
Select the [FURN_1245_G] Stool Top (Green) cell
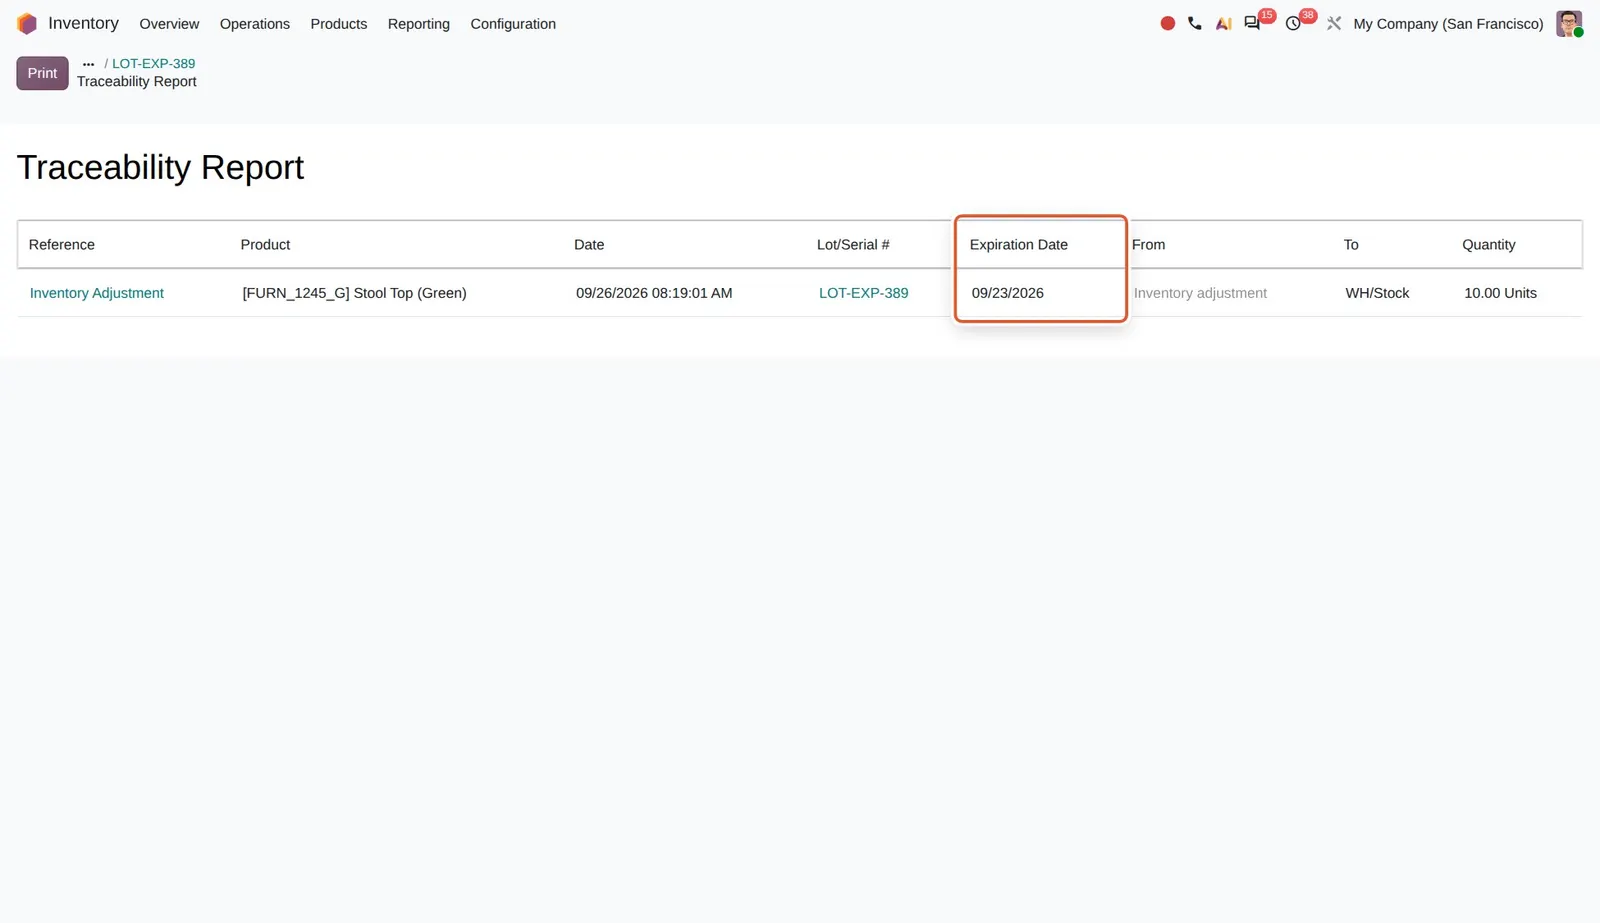354,293
